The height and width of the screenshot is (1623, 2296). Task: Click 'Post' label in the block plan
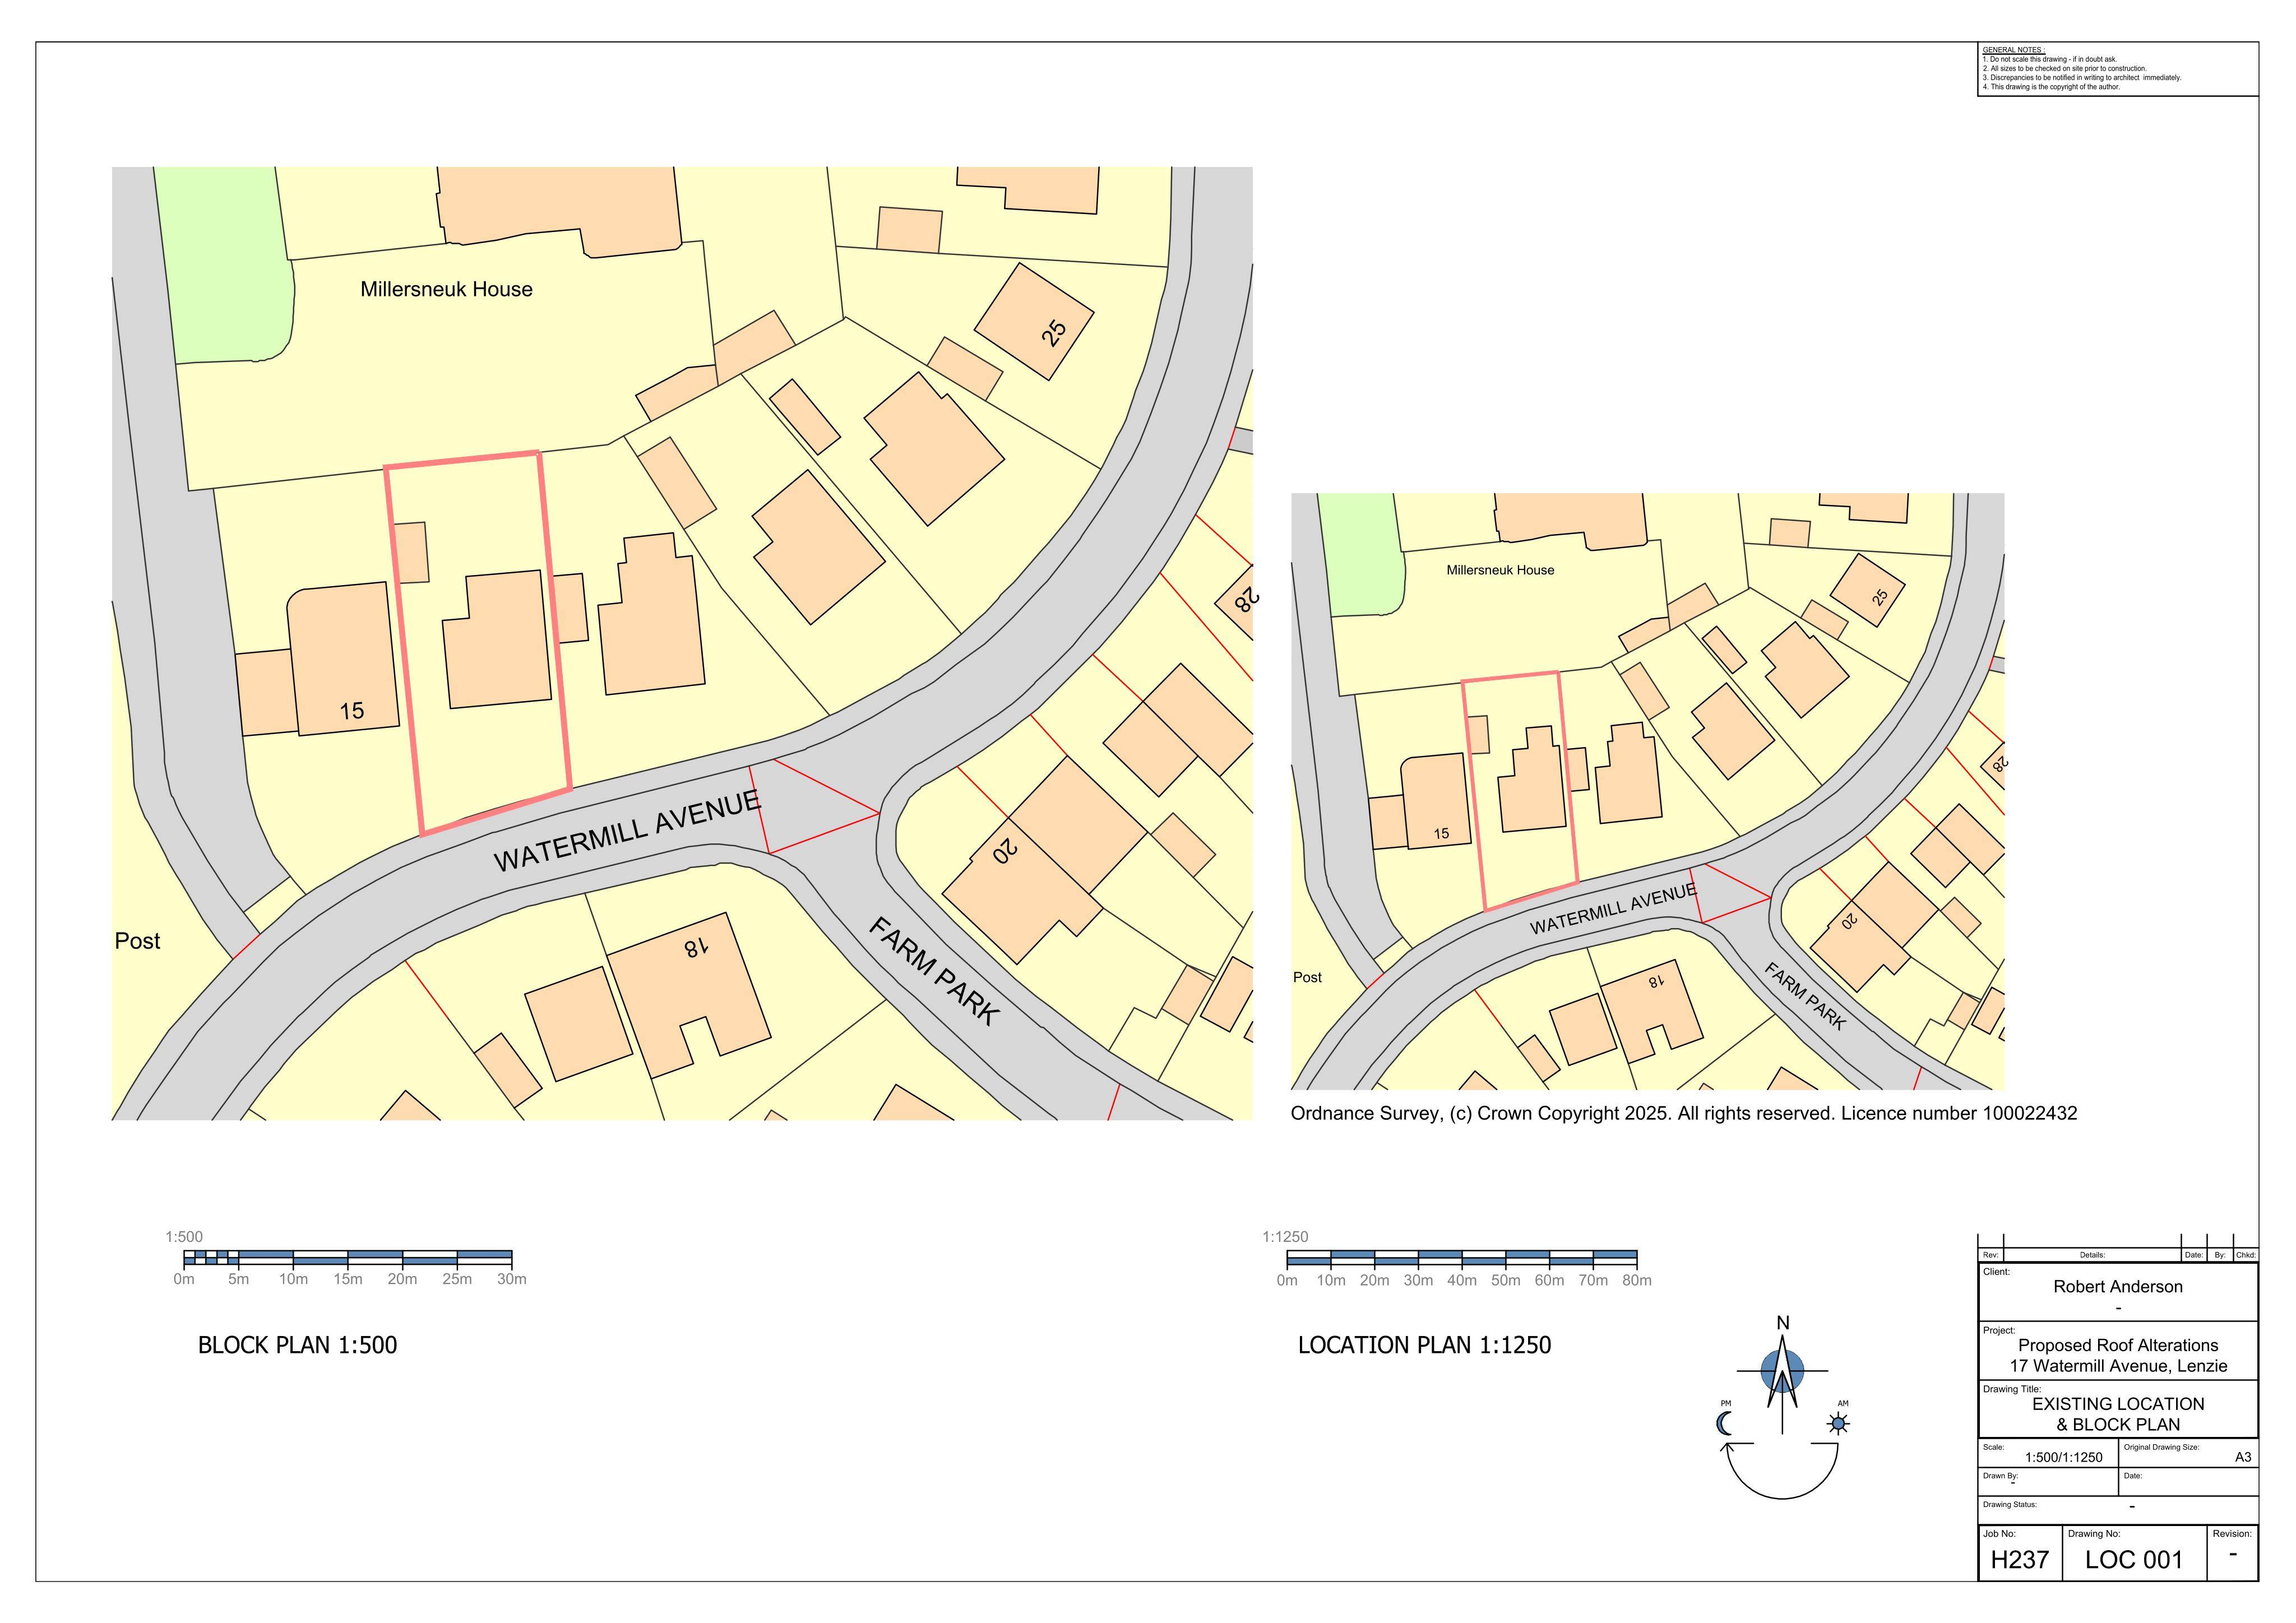click(137, 941)
